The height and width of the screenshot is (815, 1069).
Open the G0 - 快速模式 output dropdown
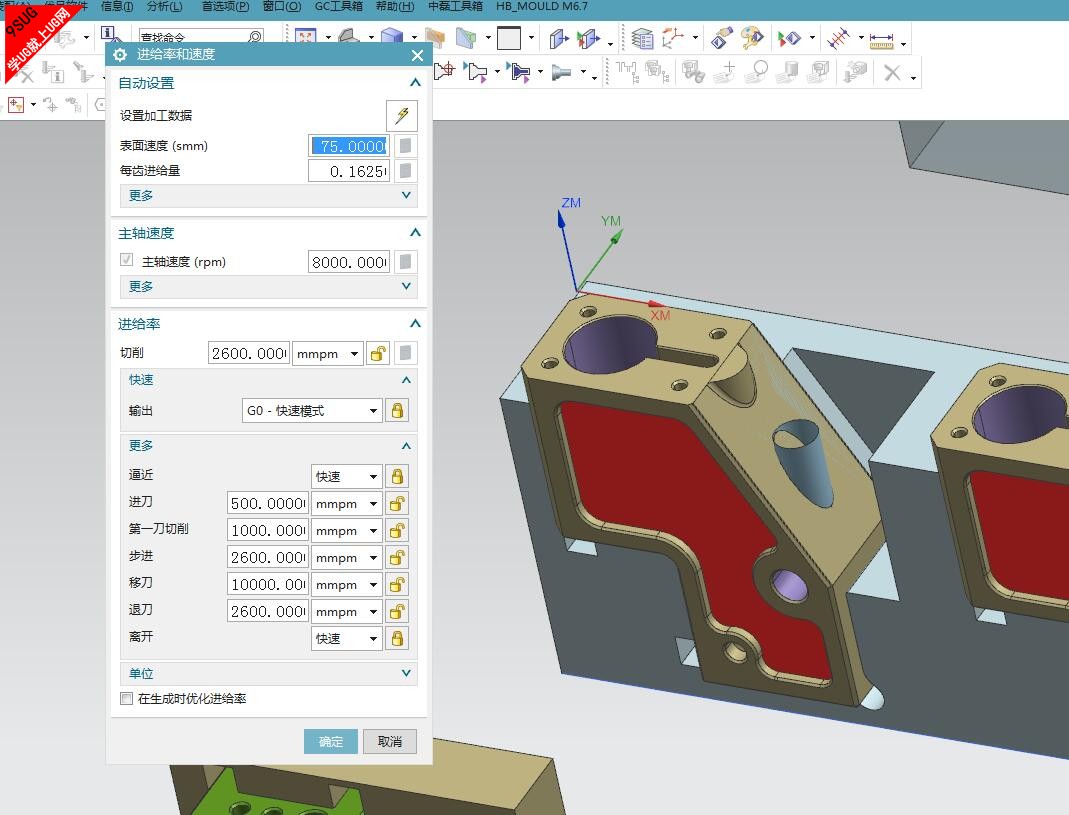pyautogui.click(x=312, y=411)
